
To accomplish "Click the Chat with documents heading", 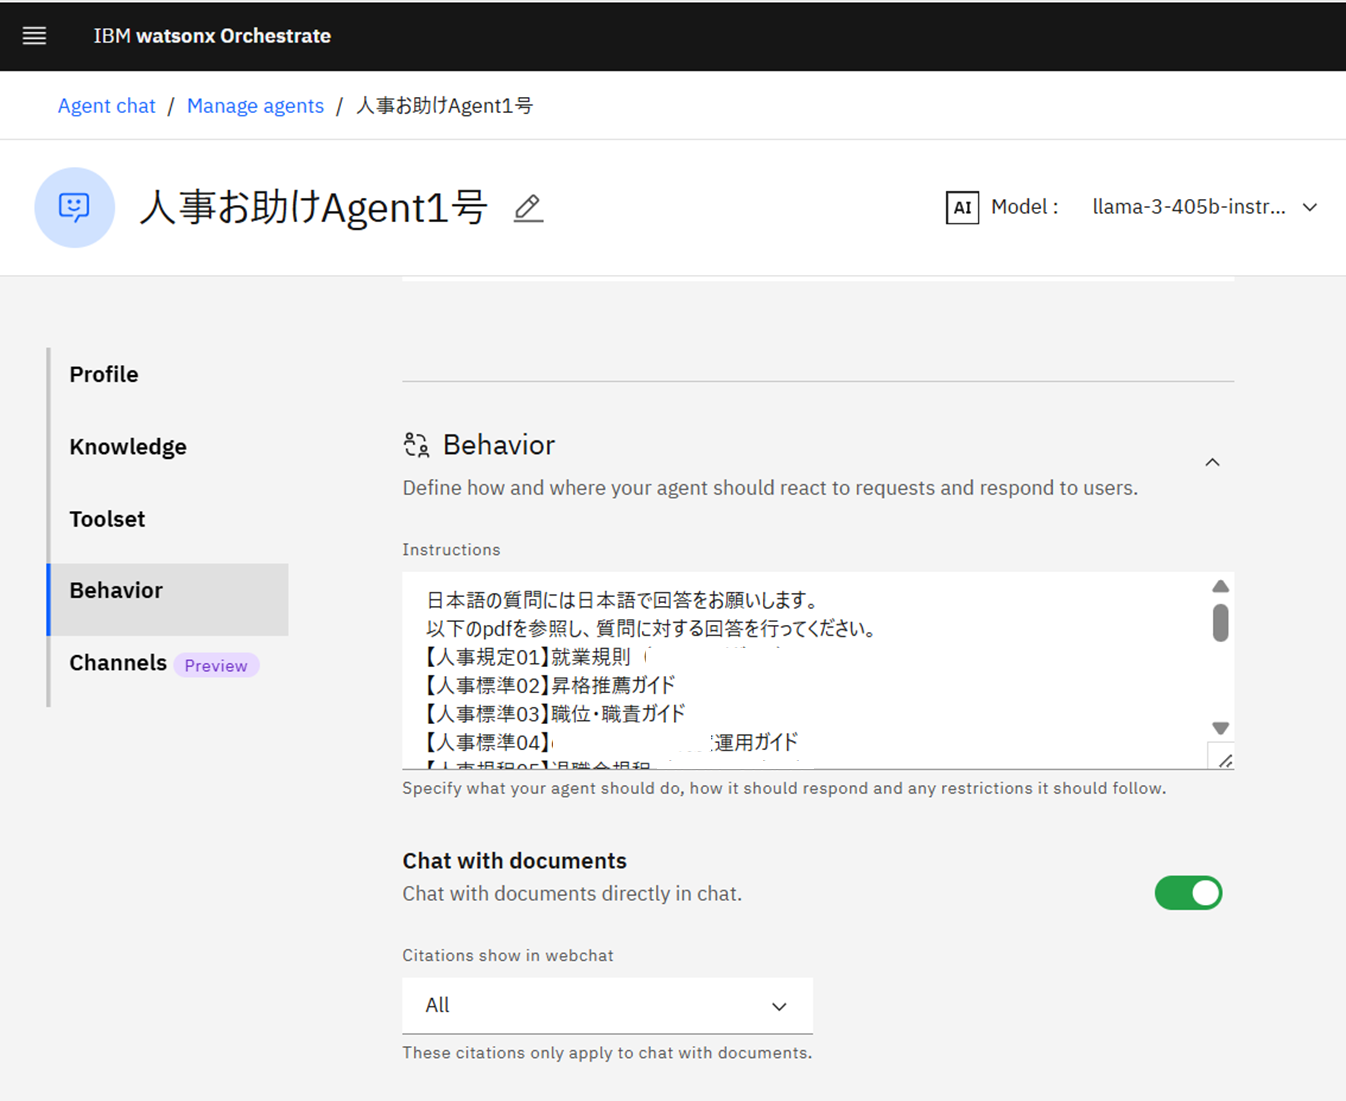I will point(514,861).
